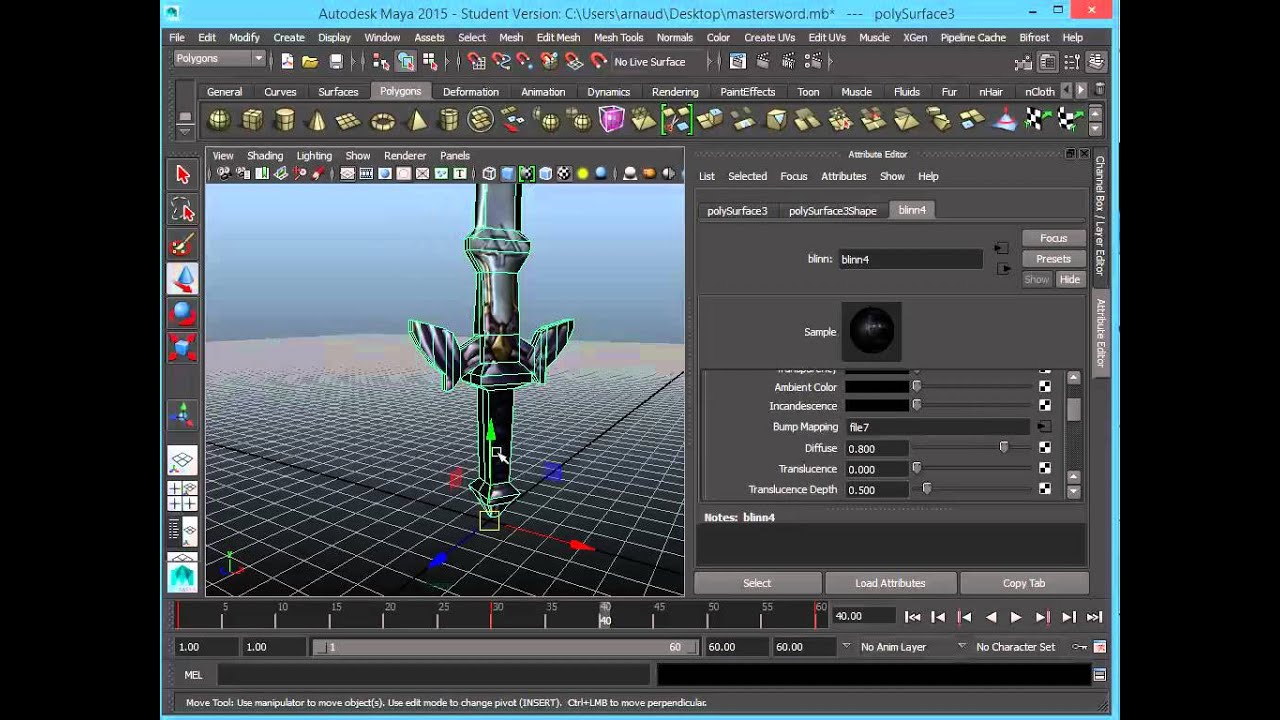Click the magenta cube shelf icon
1280x720 pixels.
click(x=611, y=121)
